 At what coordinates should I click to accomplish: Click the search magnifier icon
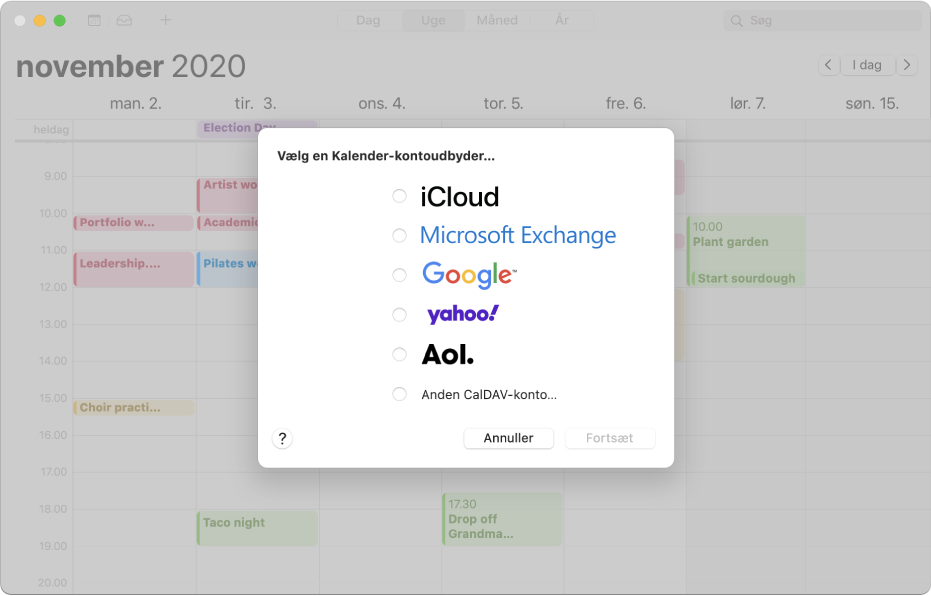pyautogui.click(x=736, y=21)
